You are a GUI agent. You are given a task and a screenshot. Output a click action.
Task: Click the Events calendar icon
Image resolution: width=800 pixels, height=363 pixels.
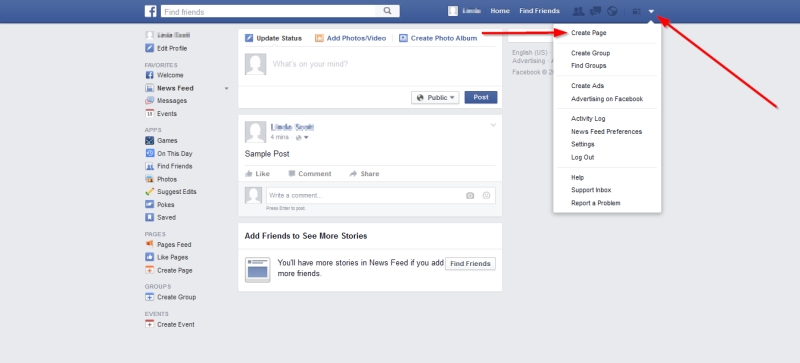pyautogui.click(x=149, y=113)
